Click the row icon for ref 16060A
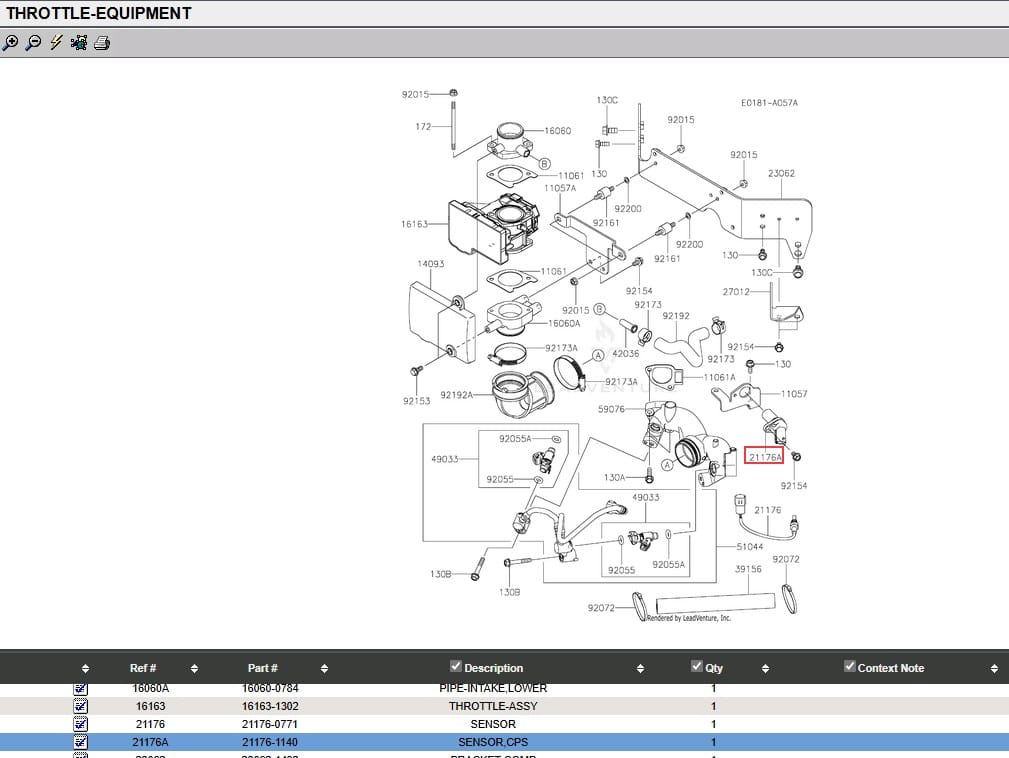1009x758 pixels. (x=81, y=689)
